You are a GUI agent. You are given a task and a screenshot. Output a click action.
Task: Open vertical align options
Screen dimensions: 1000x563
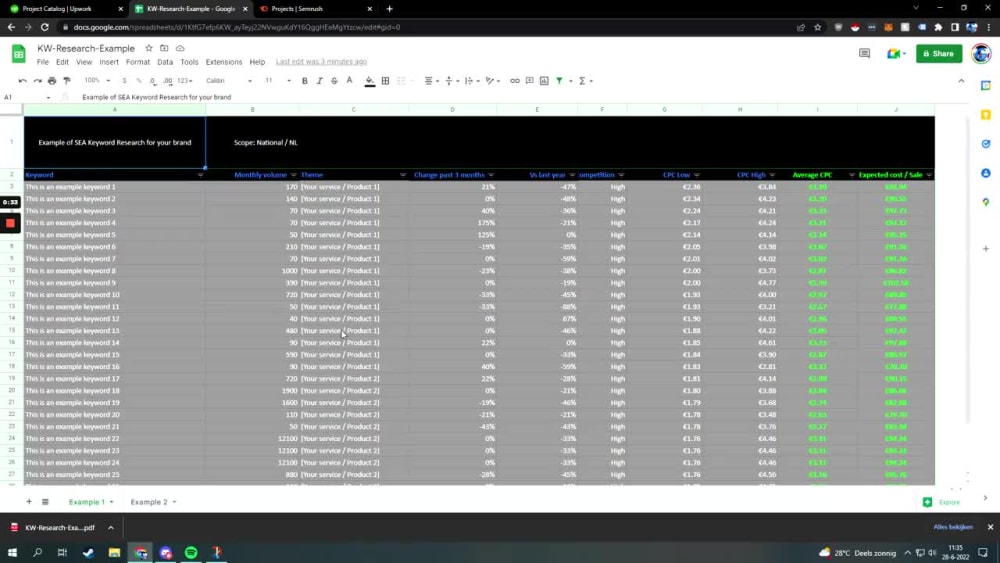[452, 81]
